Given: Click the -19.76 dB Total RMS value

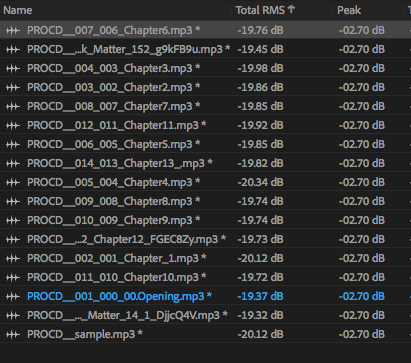Looking at the screenshot, I should point(260,30).
